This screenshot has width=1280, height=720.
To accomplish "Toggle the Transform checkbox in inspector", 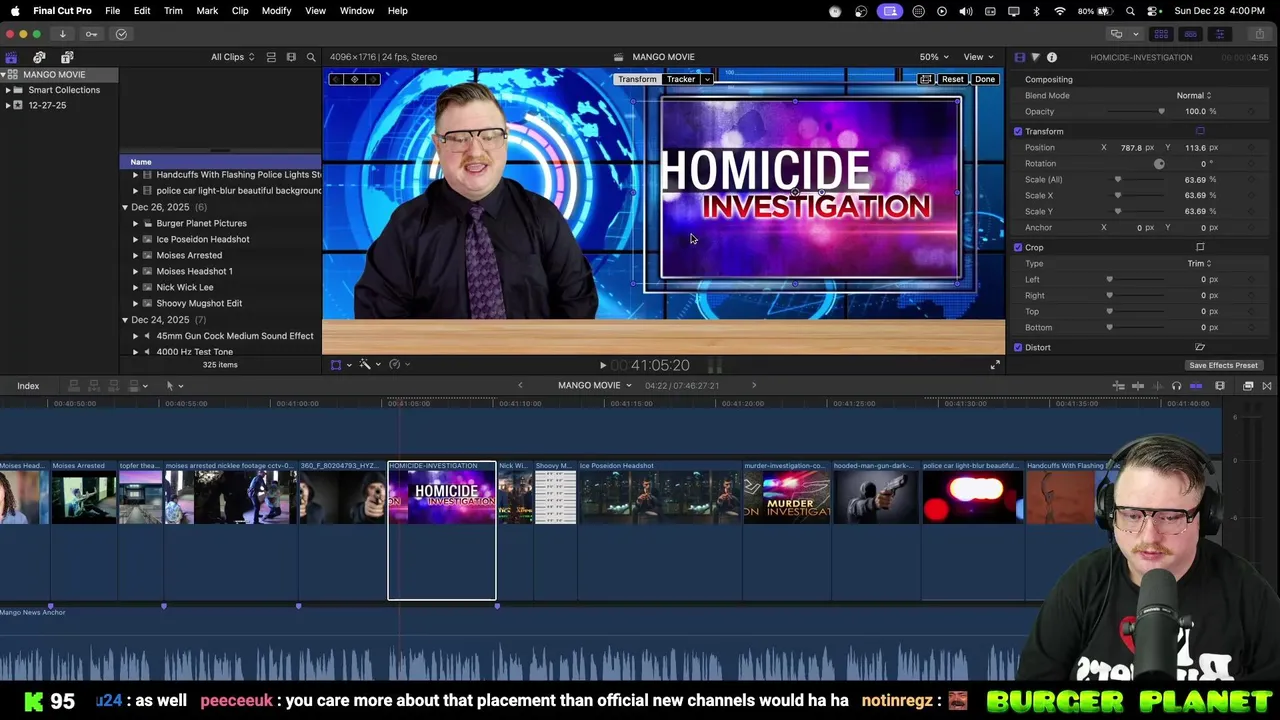I will (x=1018, y=131).
